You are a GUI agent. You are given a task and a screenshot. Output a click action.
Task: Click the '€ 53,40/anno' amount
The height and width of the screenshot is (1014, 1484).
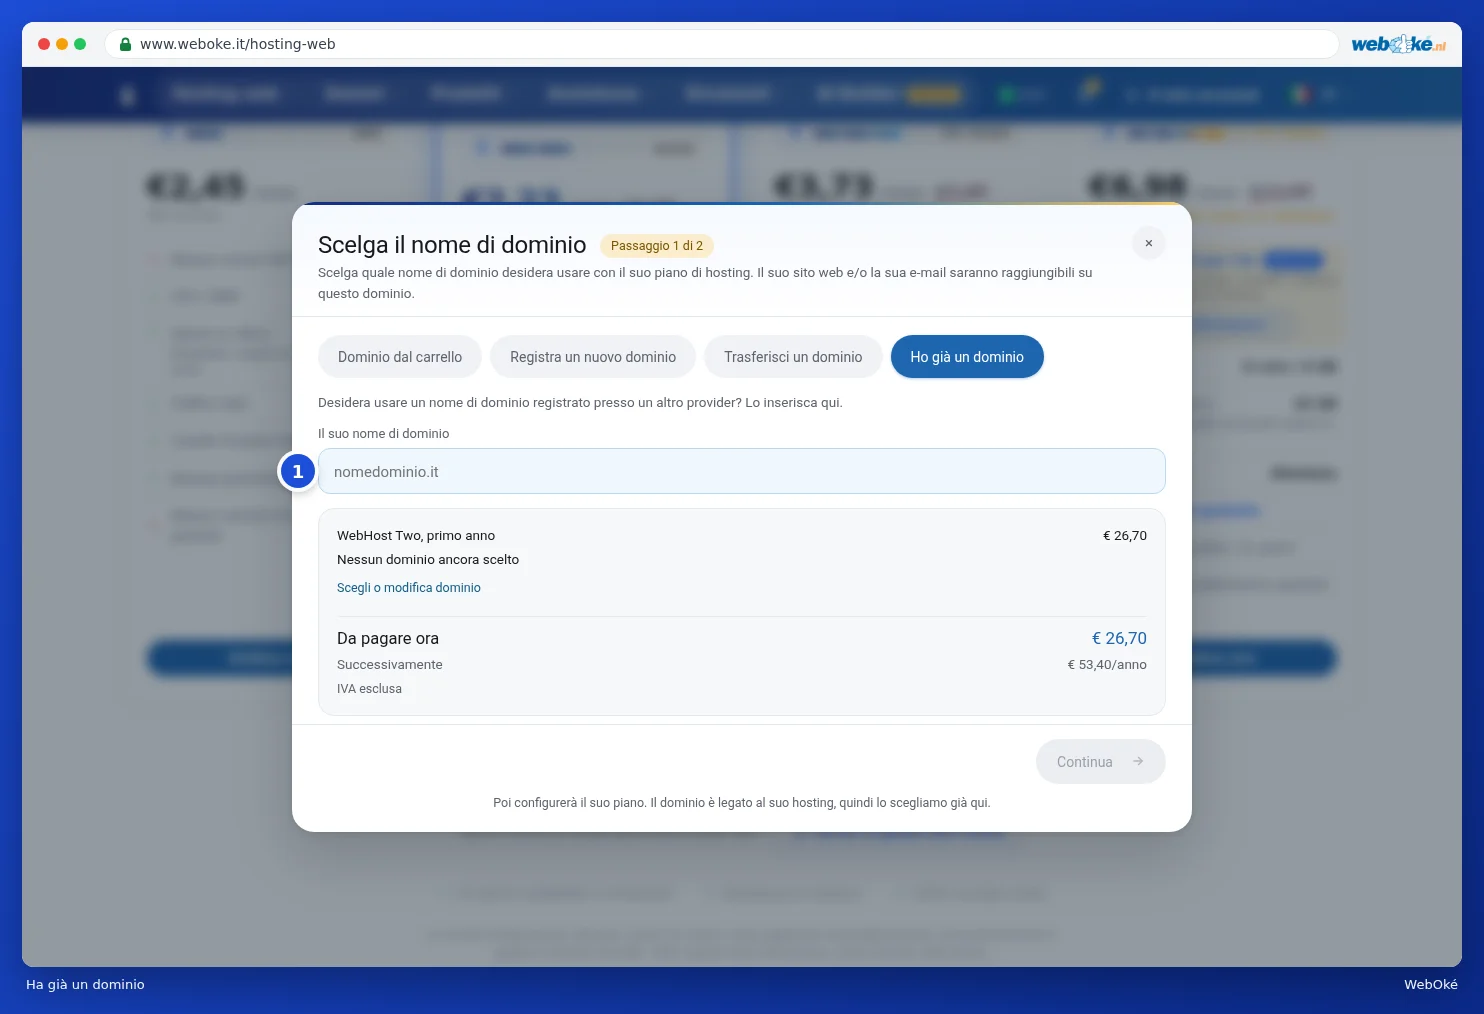pyautogui.click(x=1107, y=665)
